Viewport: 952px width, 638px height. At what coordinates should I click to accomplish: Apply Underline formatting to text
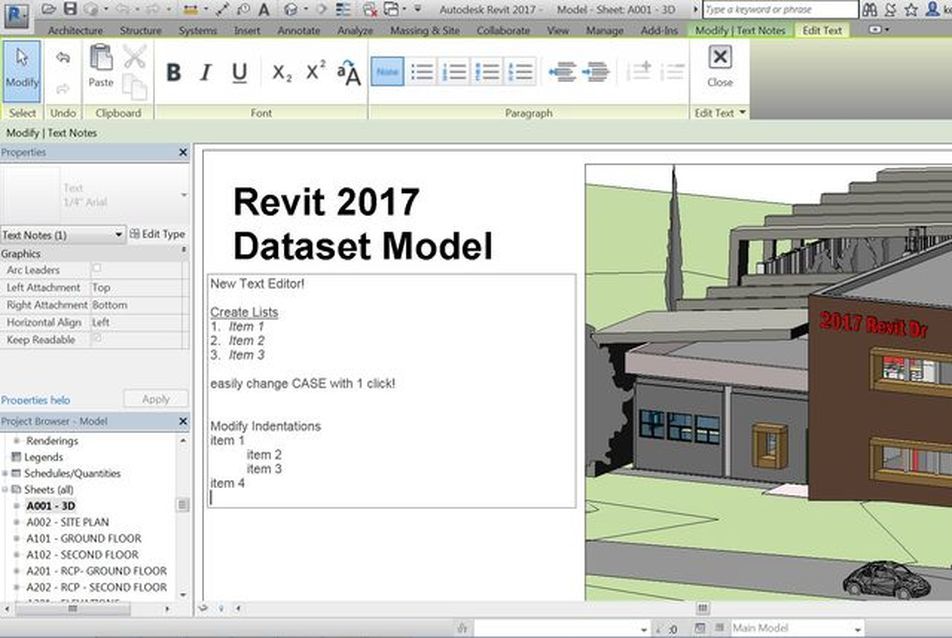click(x=239, y=72)
